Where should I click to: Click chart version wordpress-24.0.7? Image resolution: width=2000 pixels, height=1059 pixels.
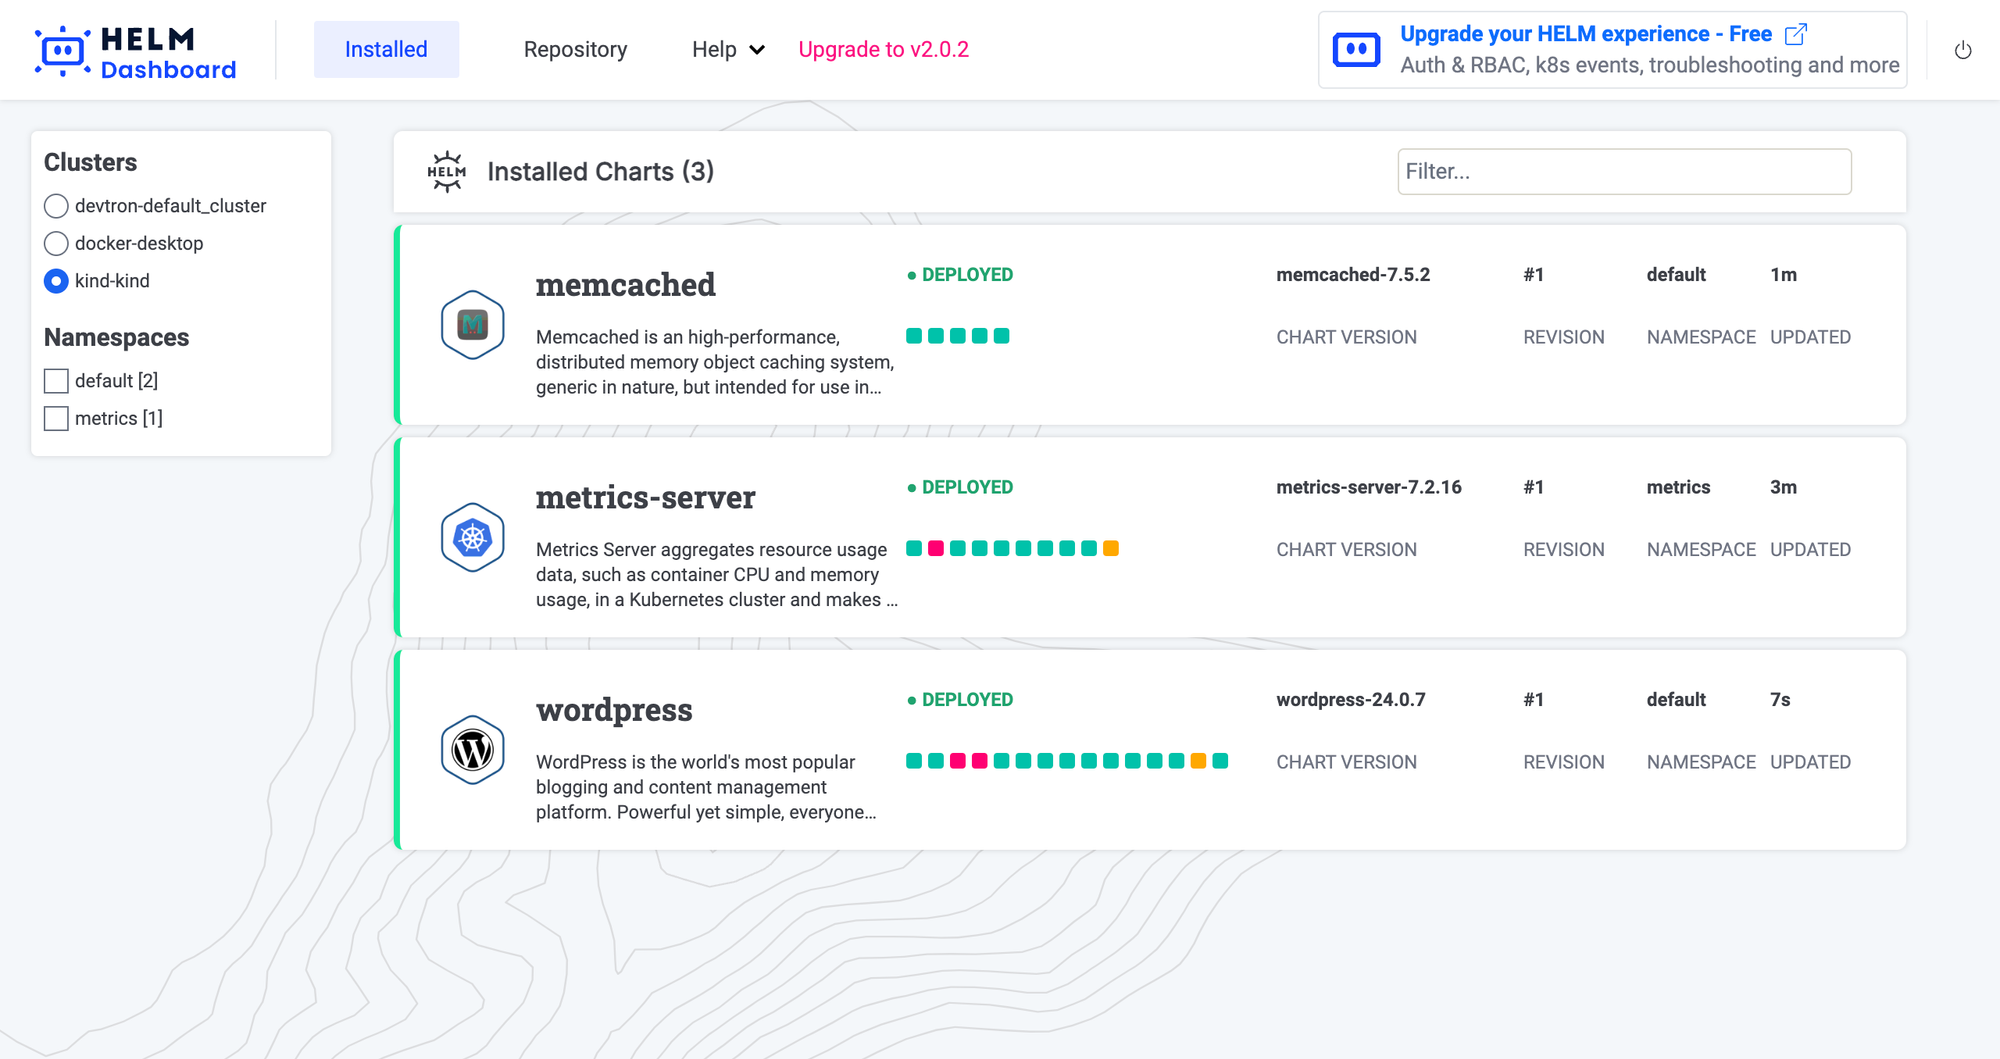tap(1351, 700)
